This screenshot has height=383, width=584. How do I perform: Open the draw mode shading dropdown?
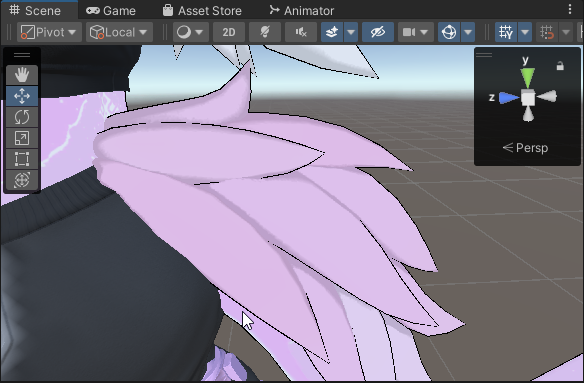click(190, 32)
